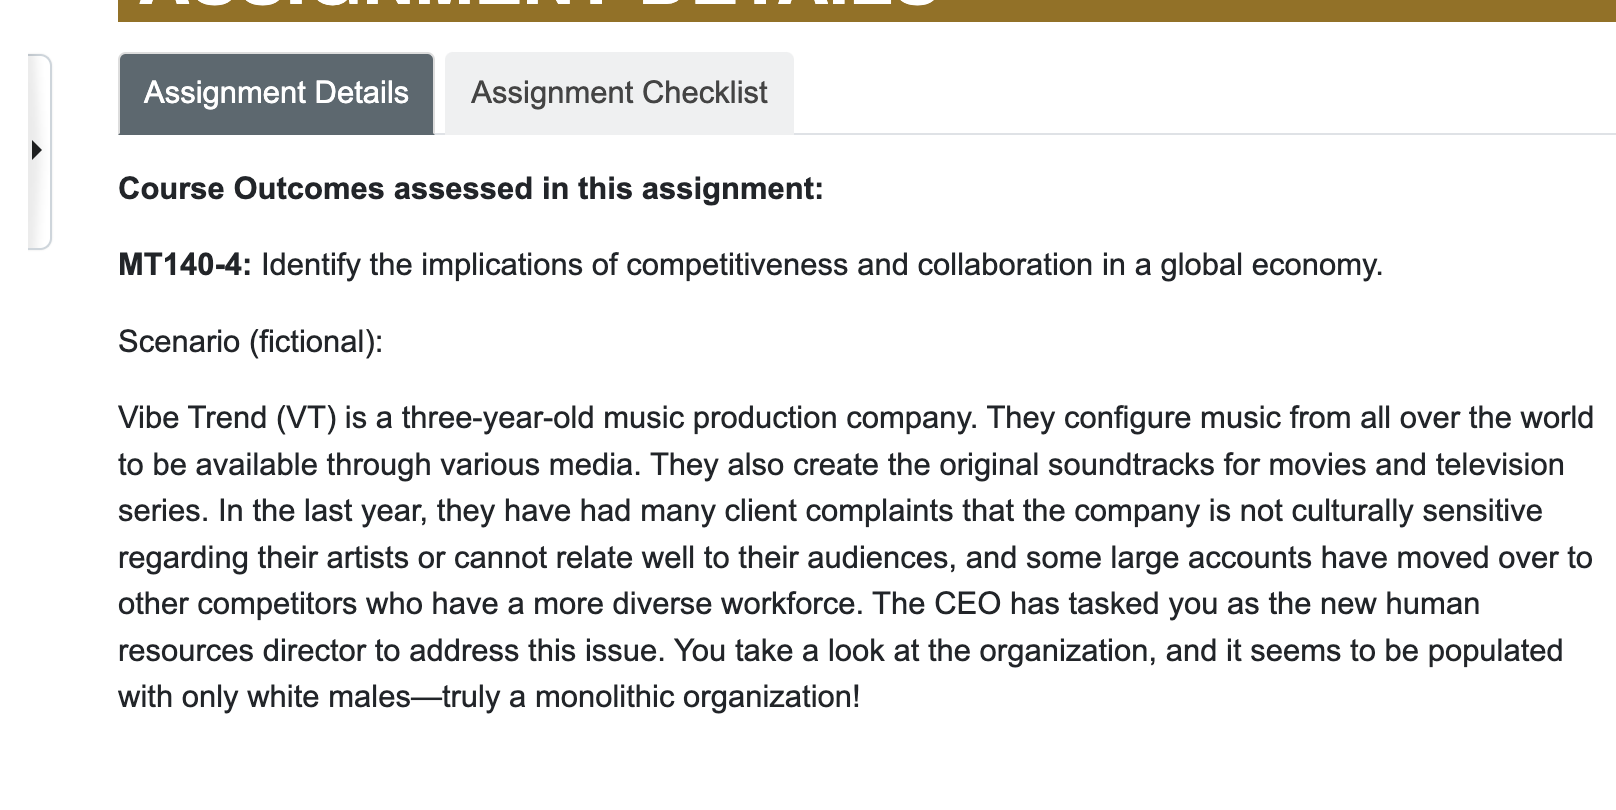Select the MT140-4 outcome code
Screen dimensions: 1616x810
[x=182, y=265]
